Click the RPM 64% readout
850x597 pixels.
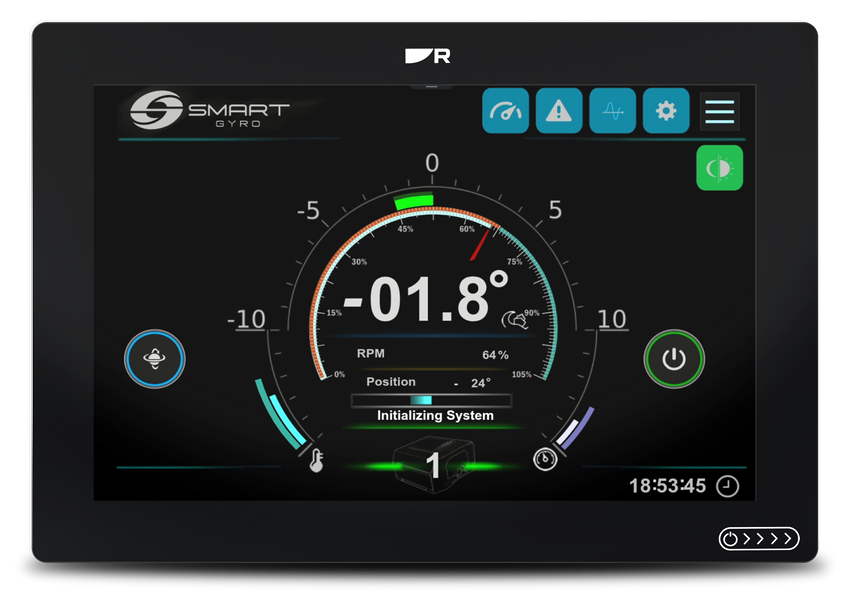(433, 354)
